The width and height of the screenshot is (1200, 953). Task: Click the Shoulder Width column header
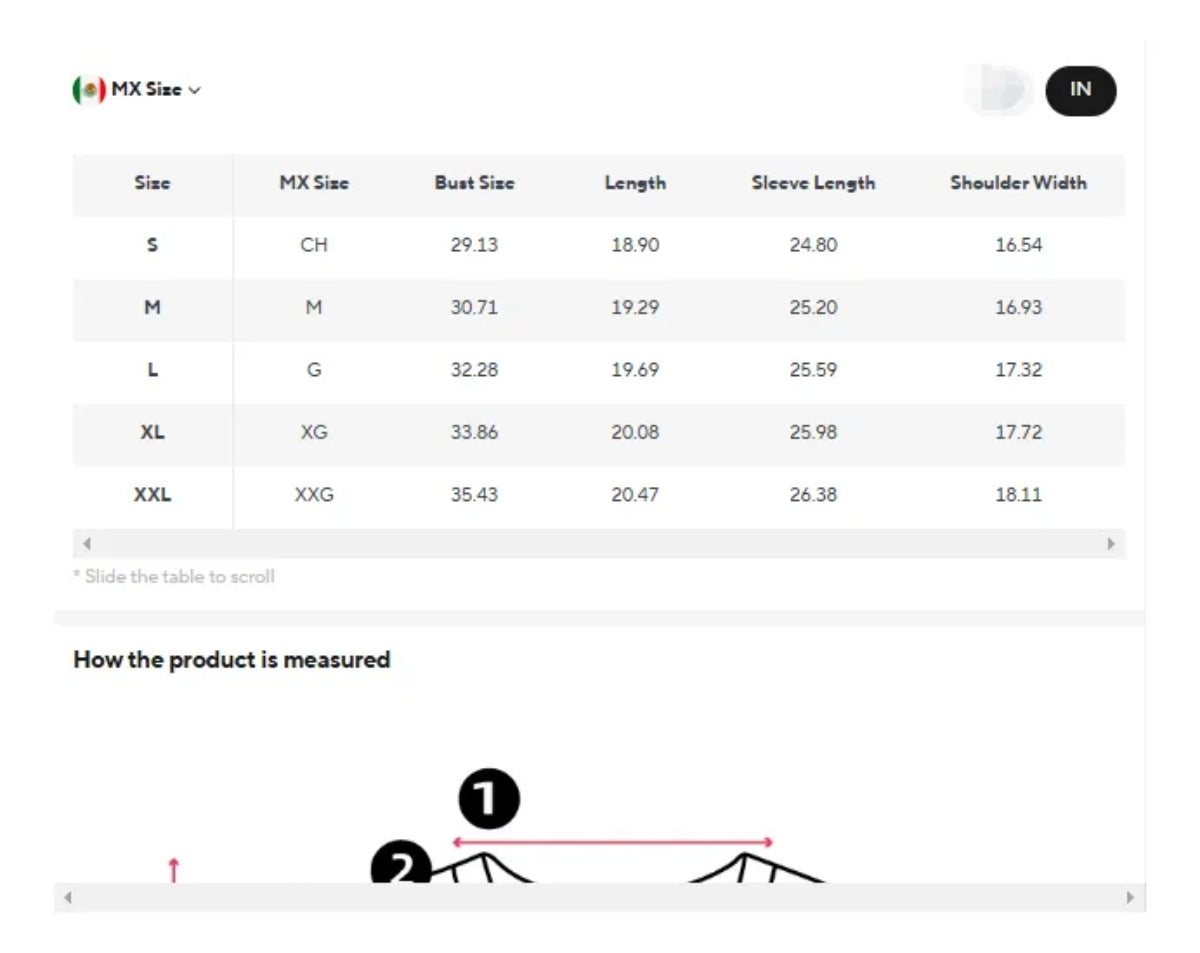coord(1018,183)
